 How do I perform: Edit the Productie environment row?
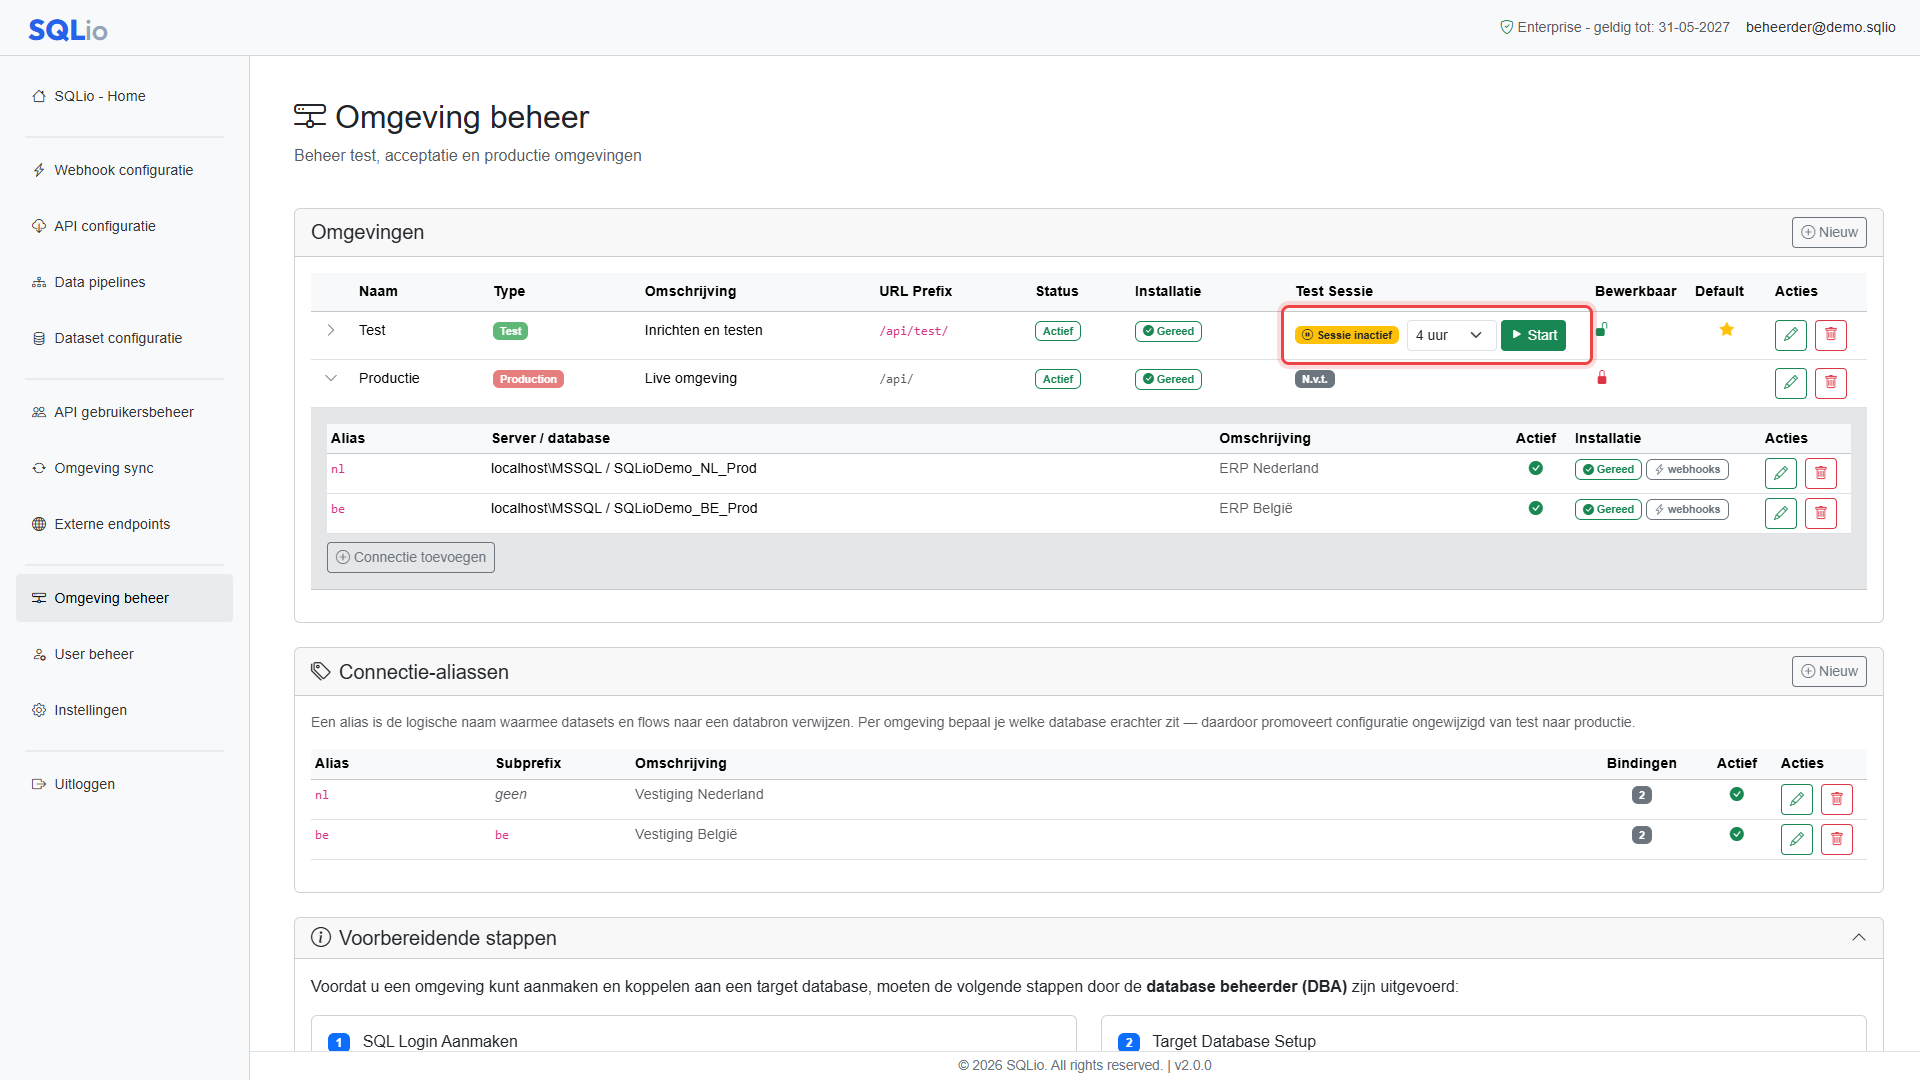[x=1790, y=383]
